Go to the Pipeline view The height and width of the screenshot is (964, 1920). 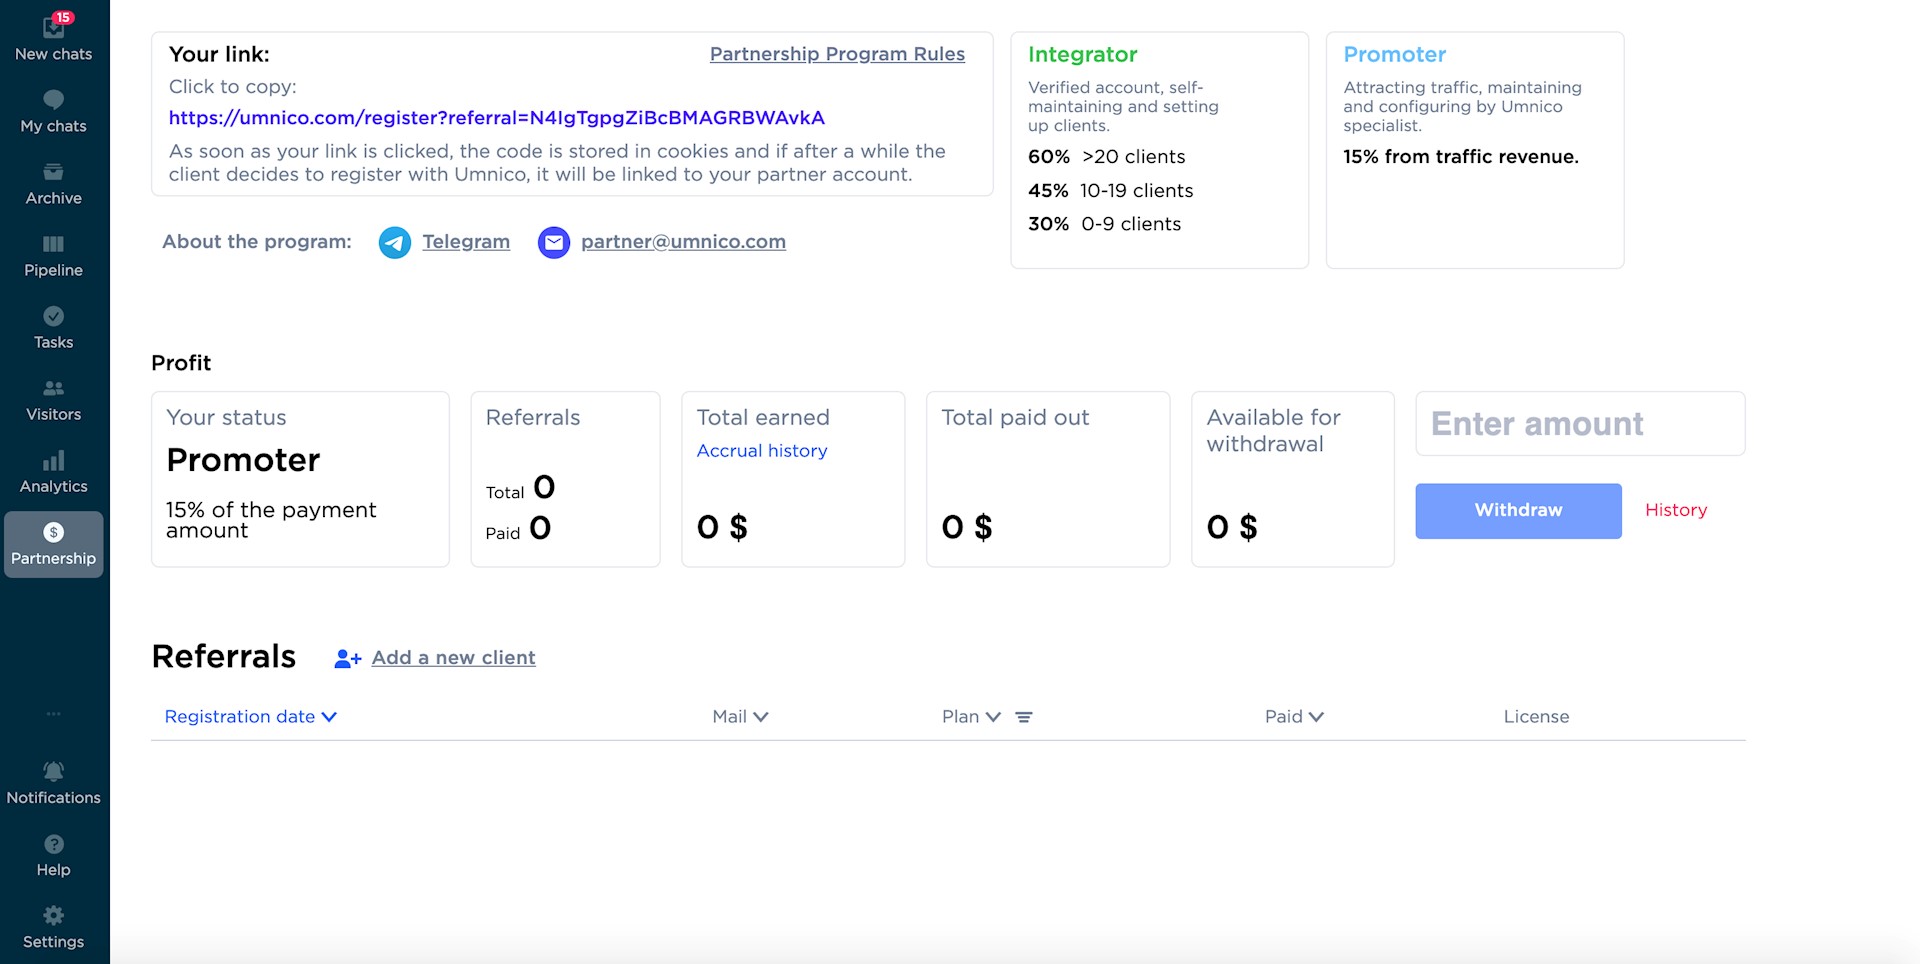(x=54, y=256)
